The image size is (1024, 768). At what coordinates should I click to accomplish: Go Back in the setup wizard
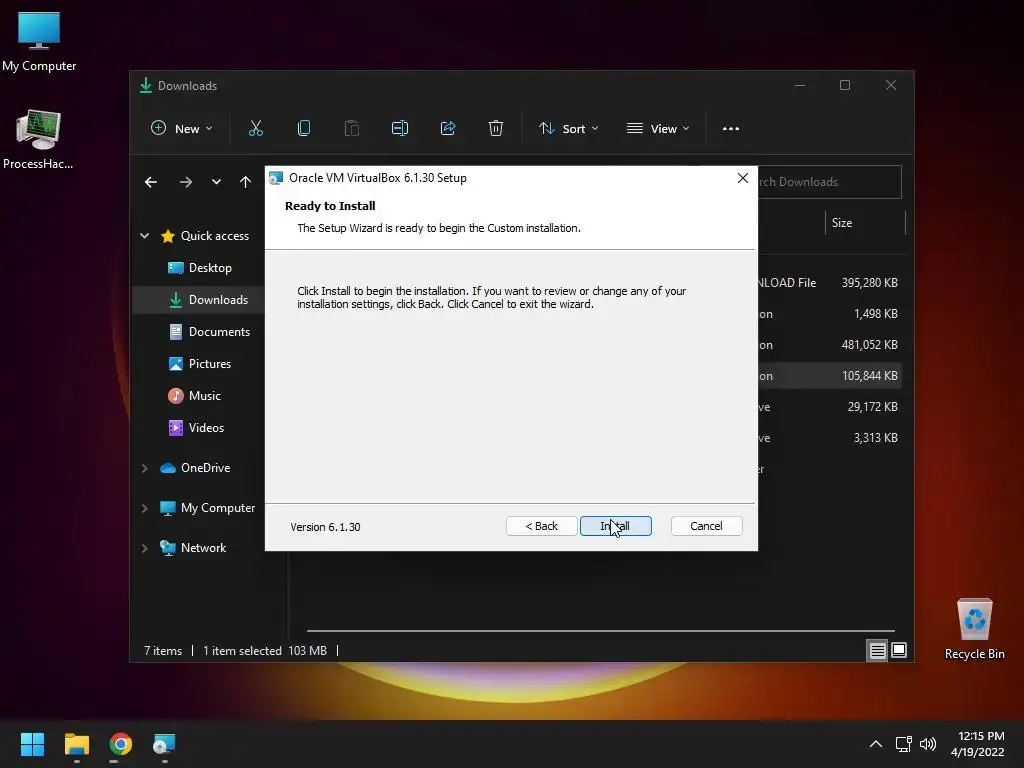pos(541,526)
